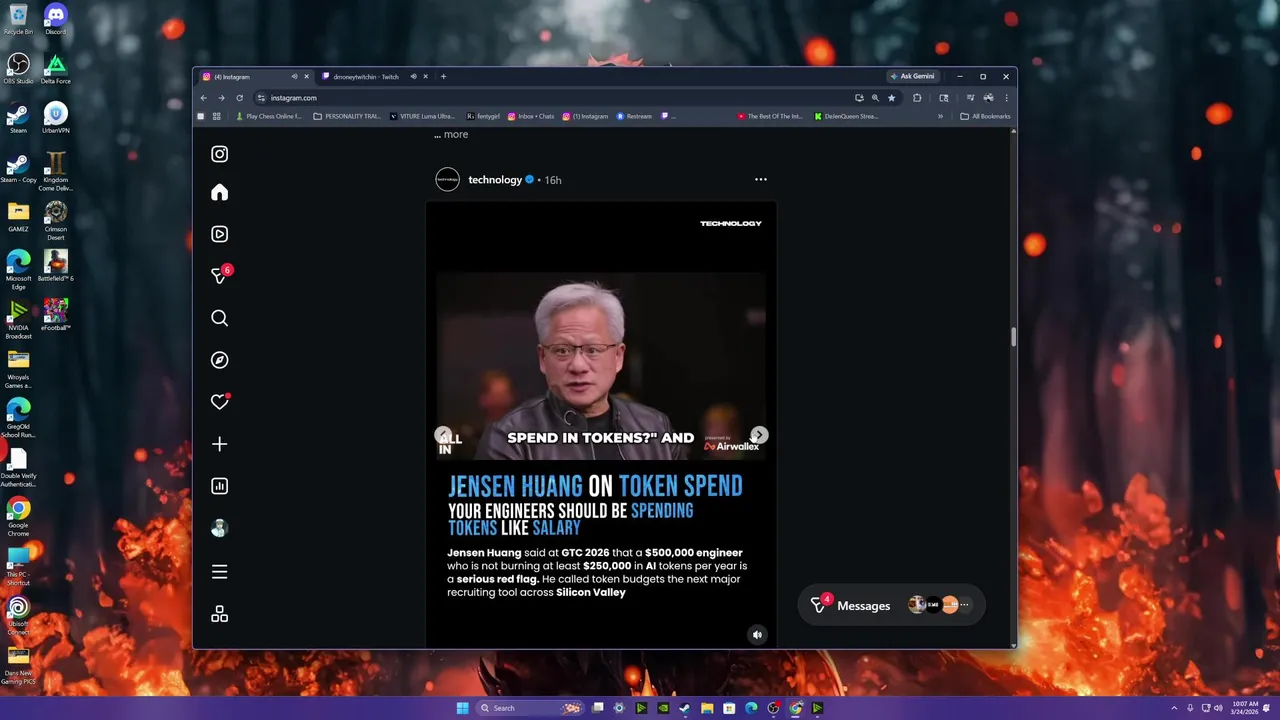Open DelenQueen Strea... bookmark

[x=846, y=116]
